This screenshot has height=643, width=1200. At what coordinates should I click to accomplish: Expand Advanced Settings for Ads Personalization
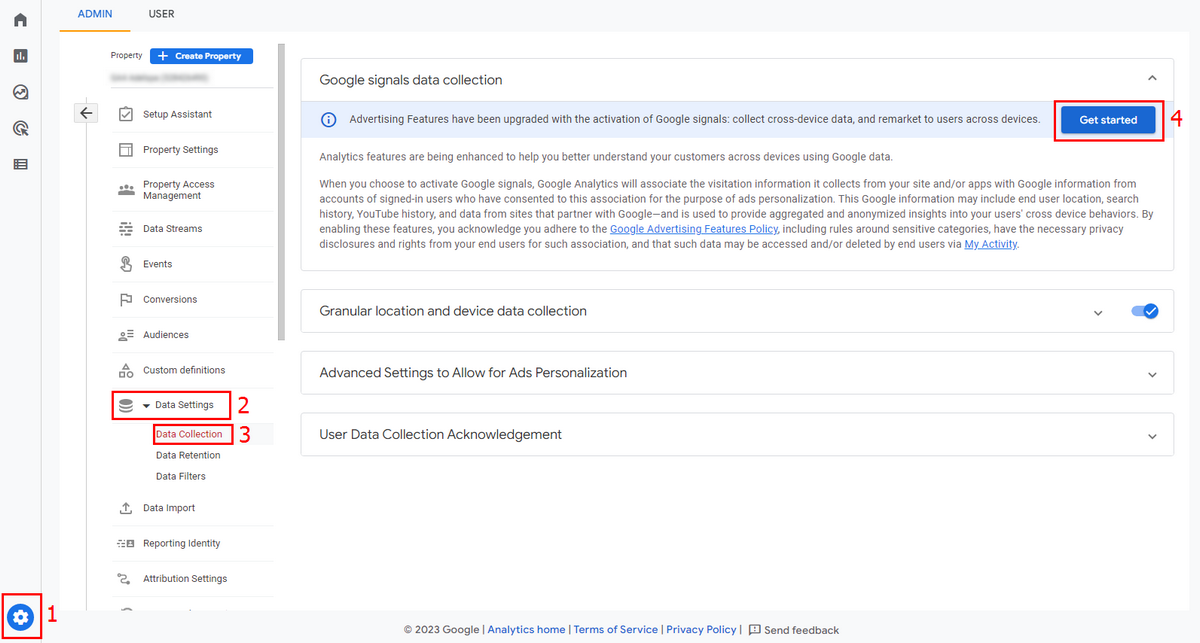click(x=1152, y=375)
